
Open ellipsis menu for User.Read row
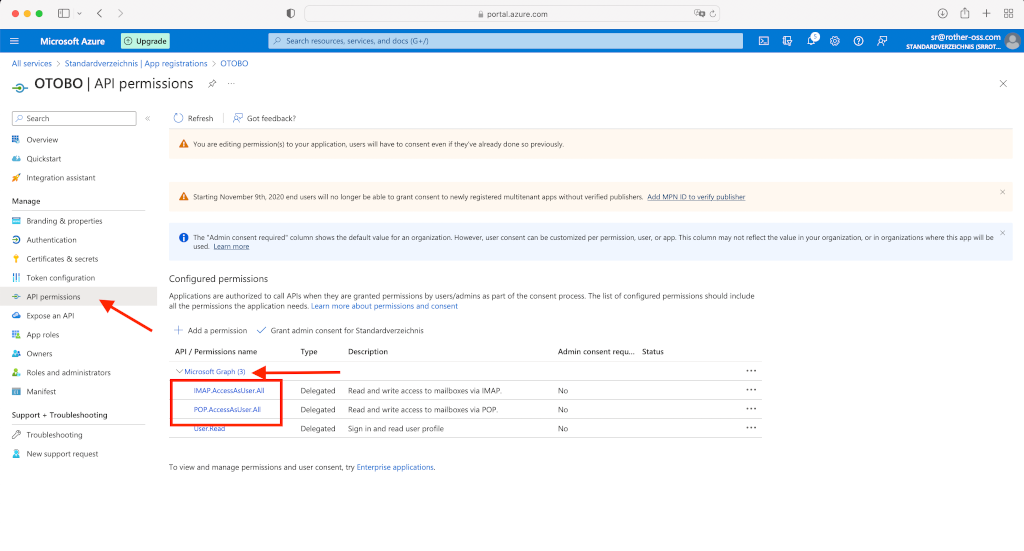751,428
